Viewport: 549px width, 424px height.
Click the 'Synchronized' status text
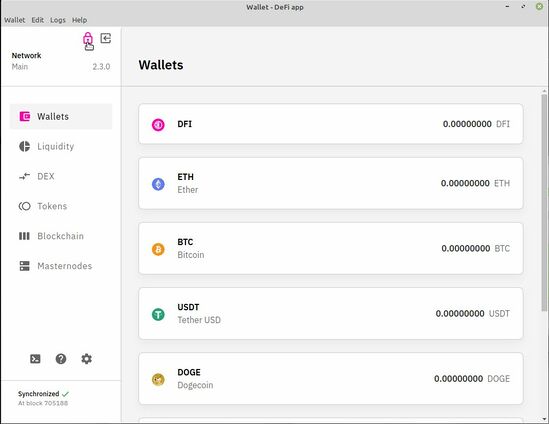pyautogui.click(x=39, y=394)
